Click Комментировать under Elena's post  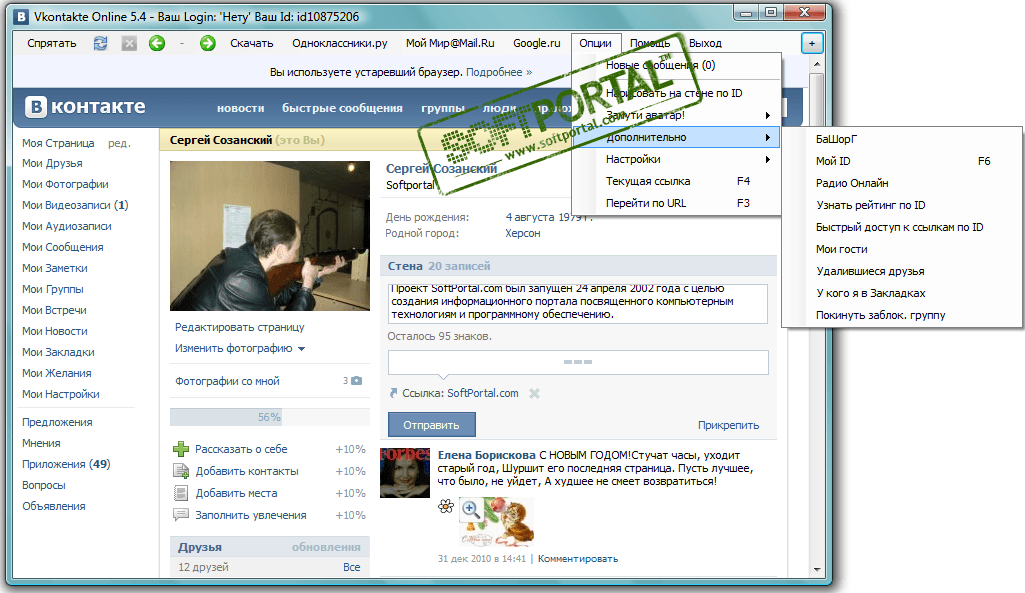pyautogui.click(x=578, y=558)
